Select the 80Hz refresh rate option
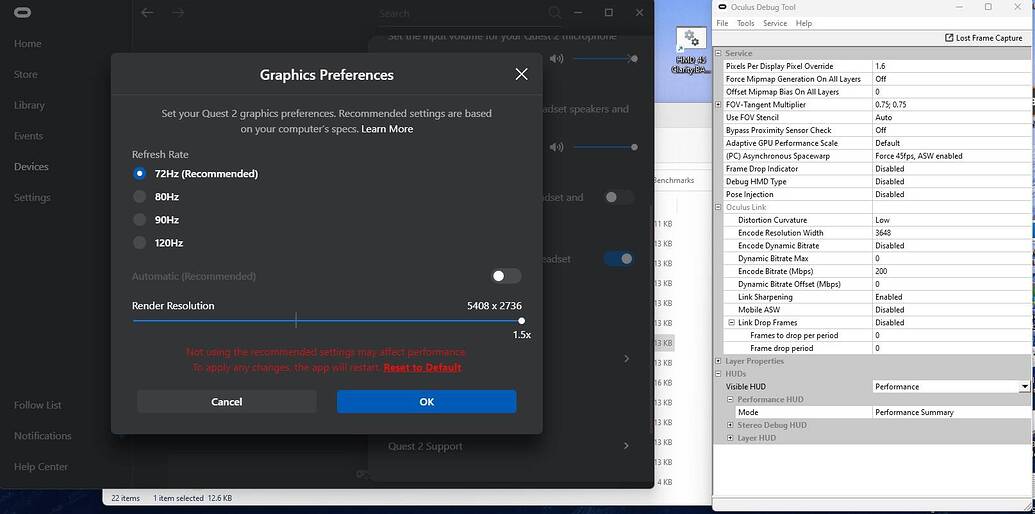 [x=139, y=197]
